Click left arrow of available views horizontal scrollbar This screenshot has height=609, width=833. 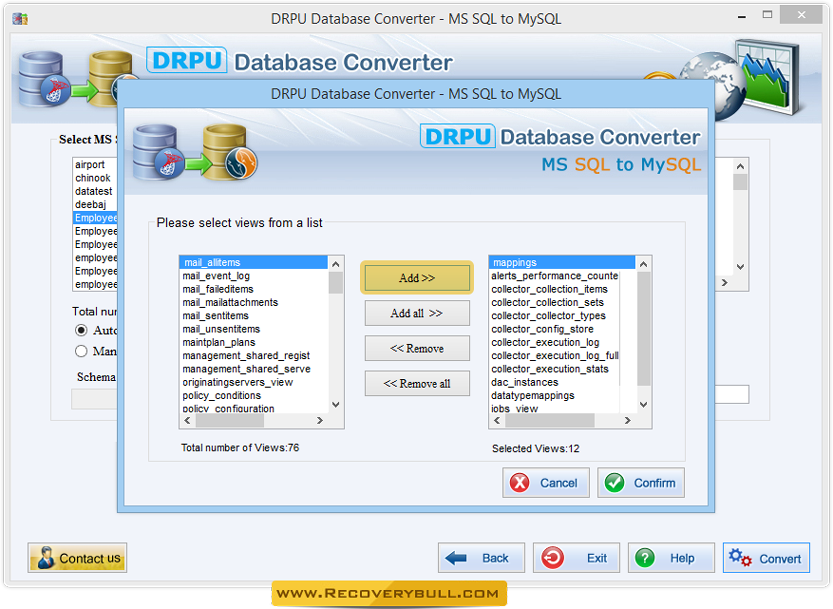[x=187, y=420]
